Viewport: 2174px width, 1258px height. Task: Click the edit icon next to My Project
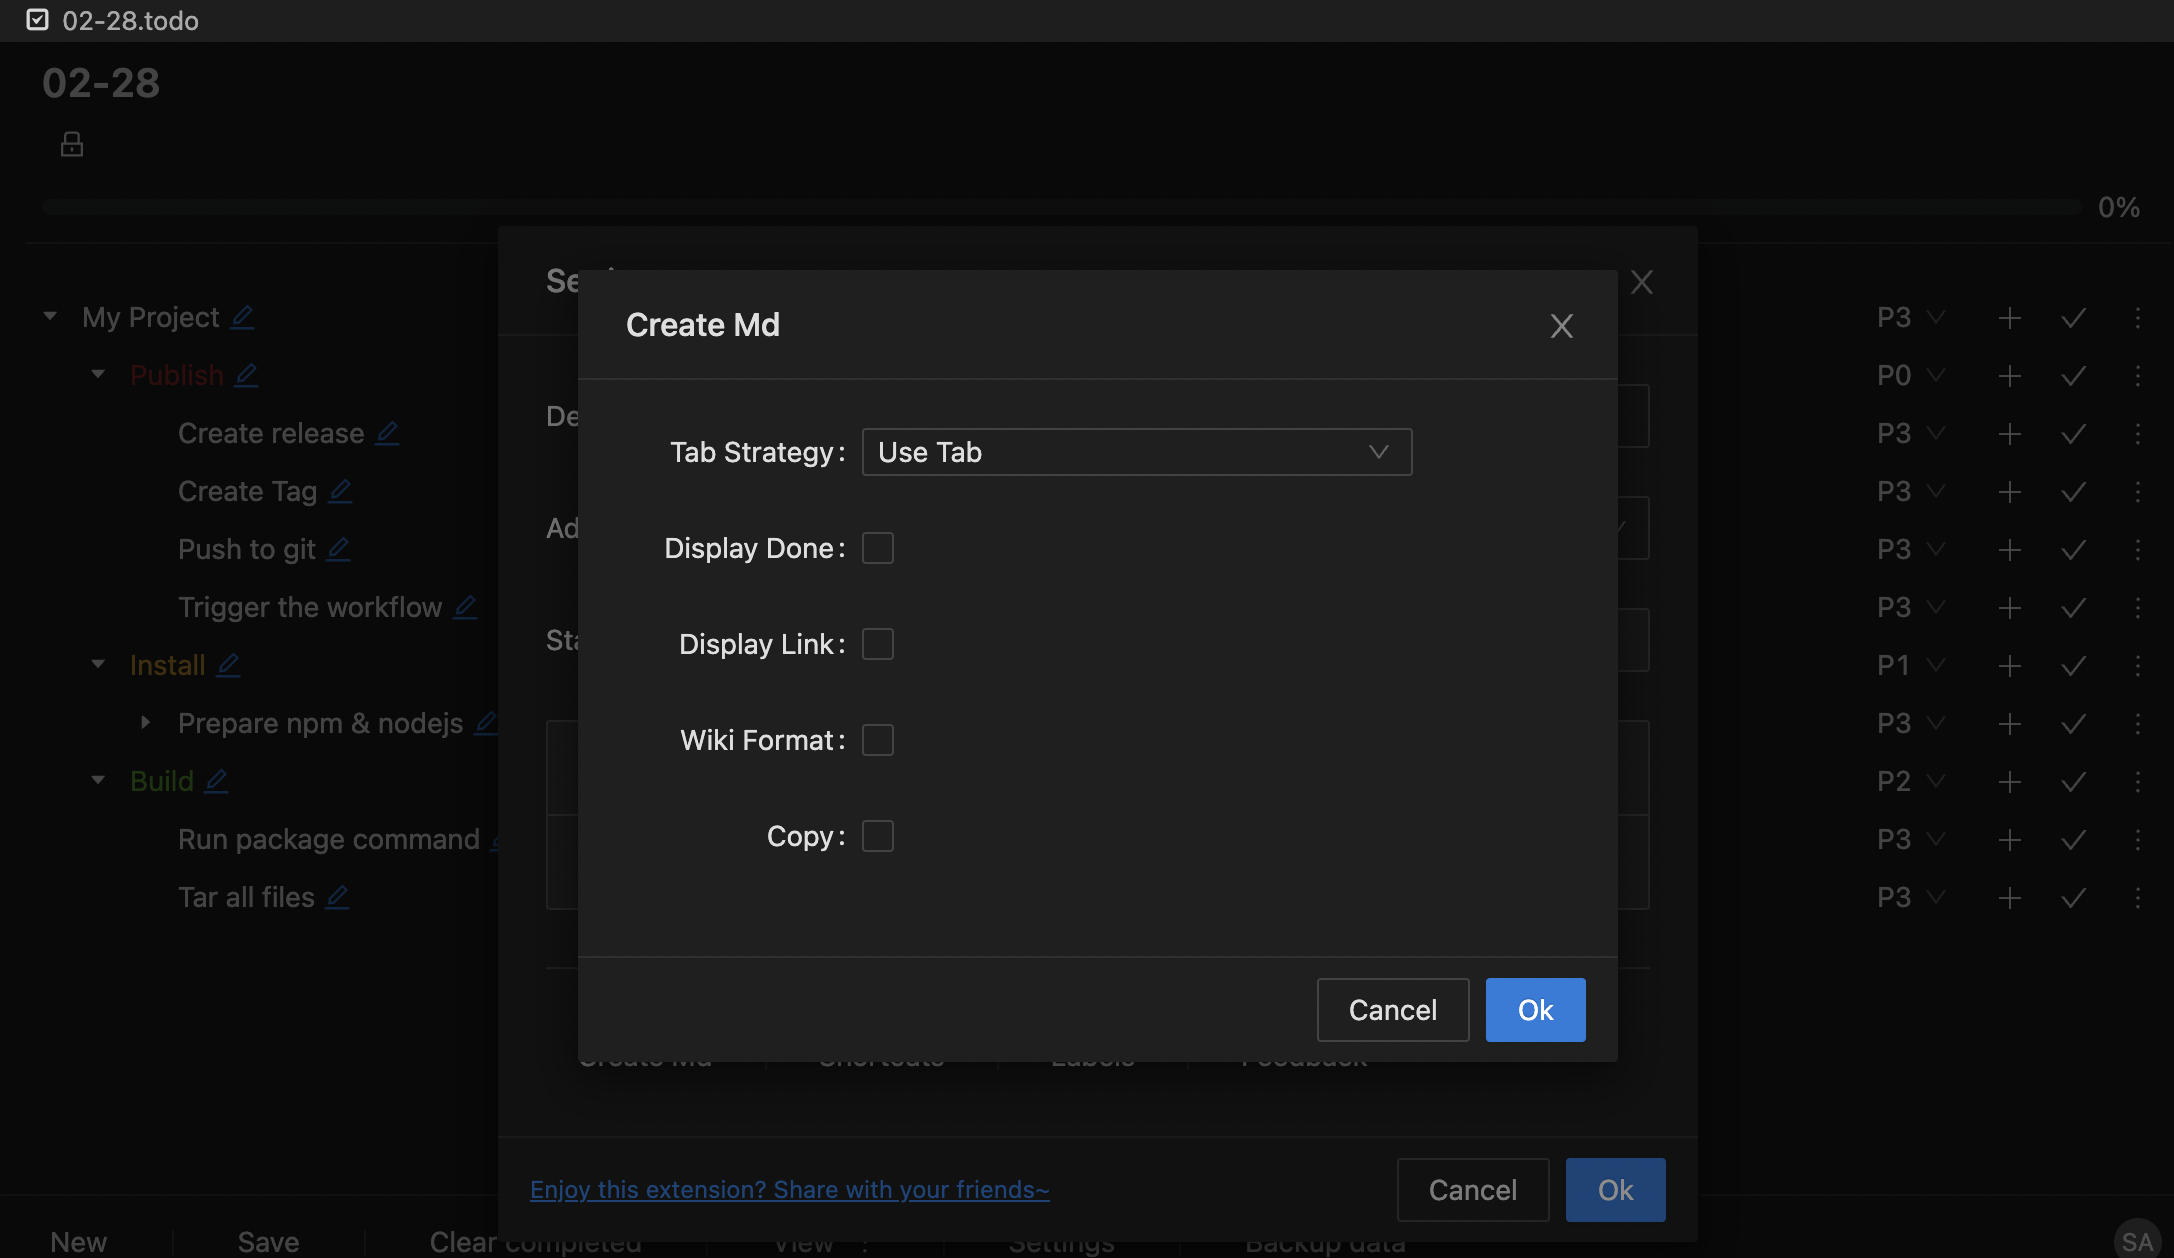click(x=243, y=316)
